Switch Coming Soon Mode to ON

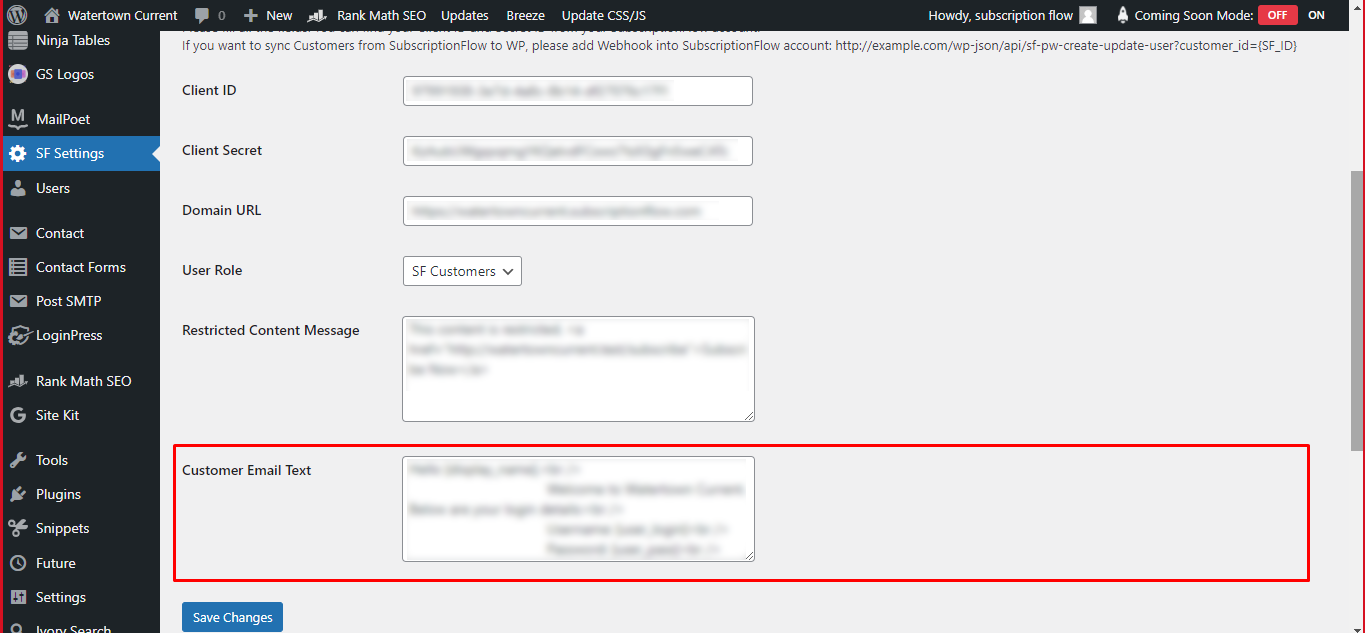point(1316,15)
